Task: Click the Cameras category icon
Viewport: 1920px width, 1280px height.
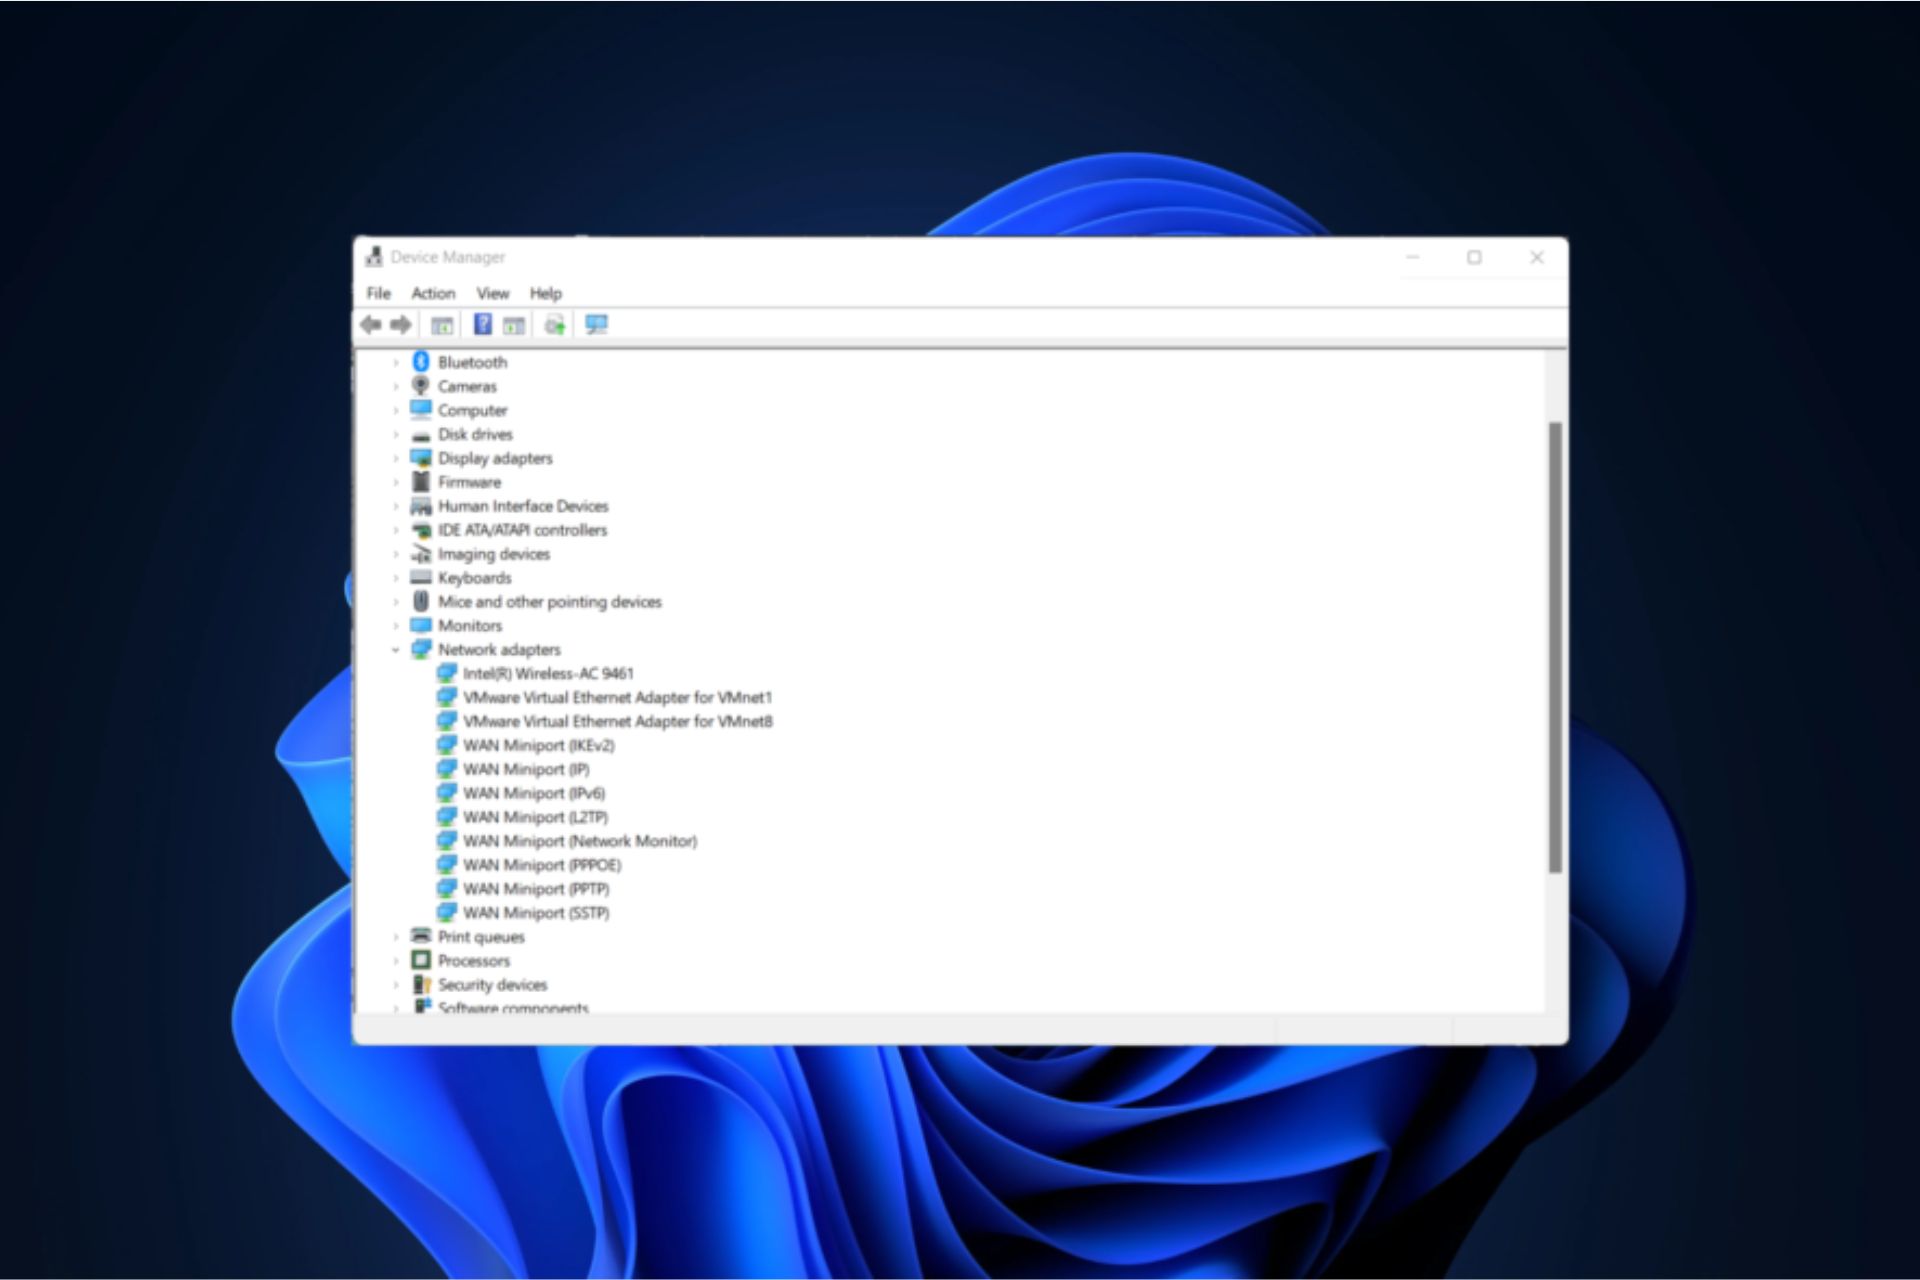Action: (421, 386)
